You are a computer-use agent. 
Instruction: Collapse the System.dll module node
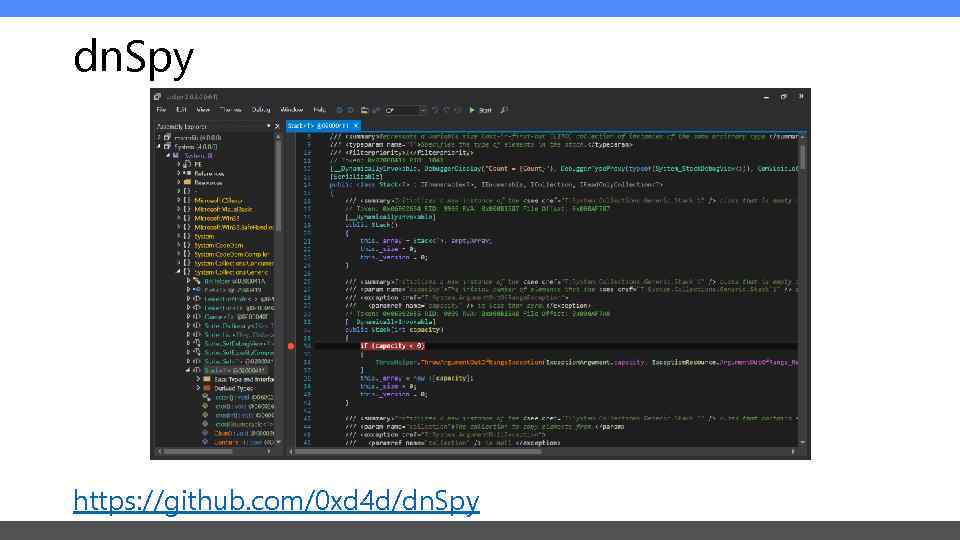168,156
